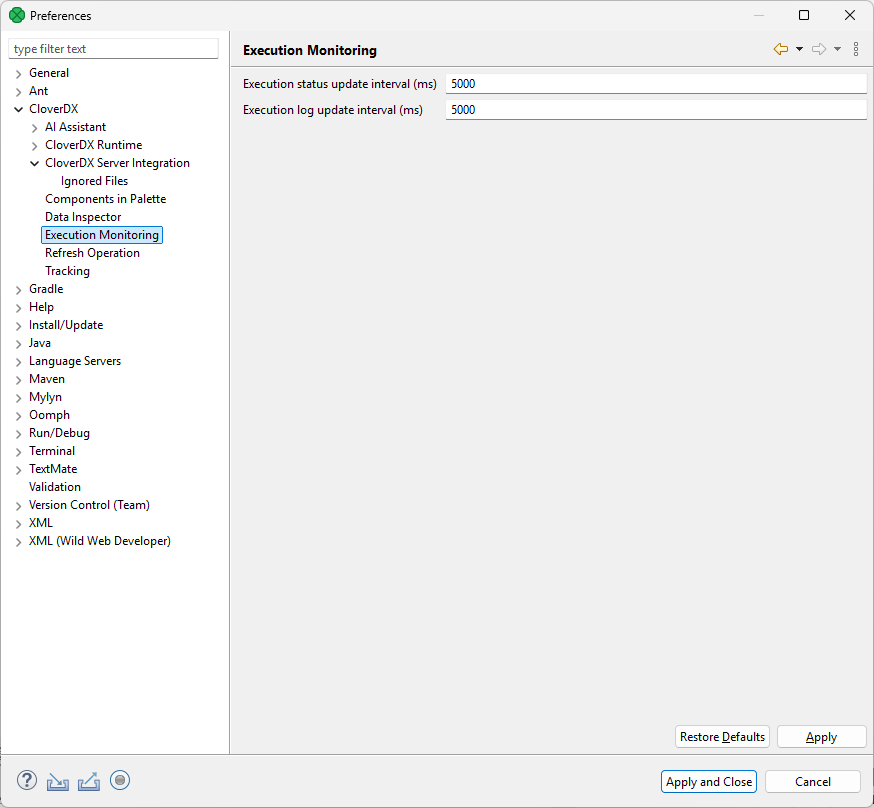The width and height of the screenshot is (874, 808).
Task: Open the three-dot view menu icon
Action: (856, 49)
